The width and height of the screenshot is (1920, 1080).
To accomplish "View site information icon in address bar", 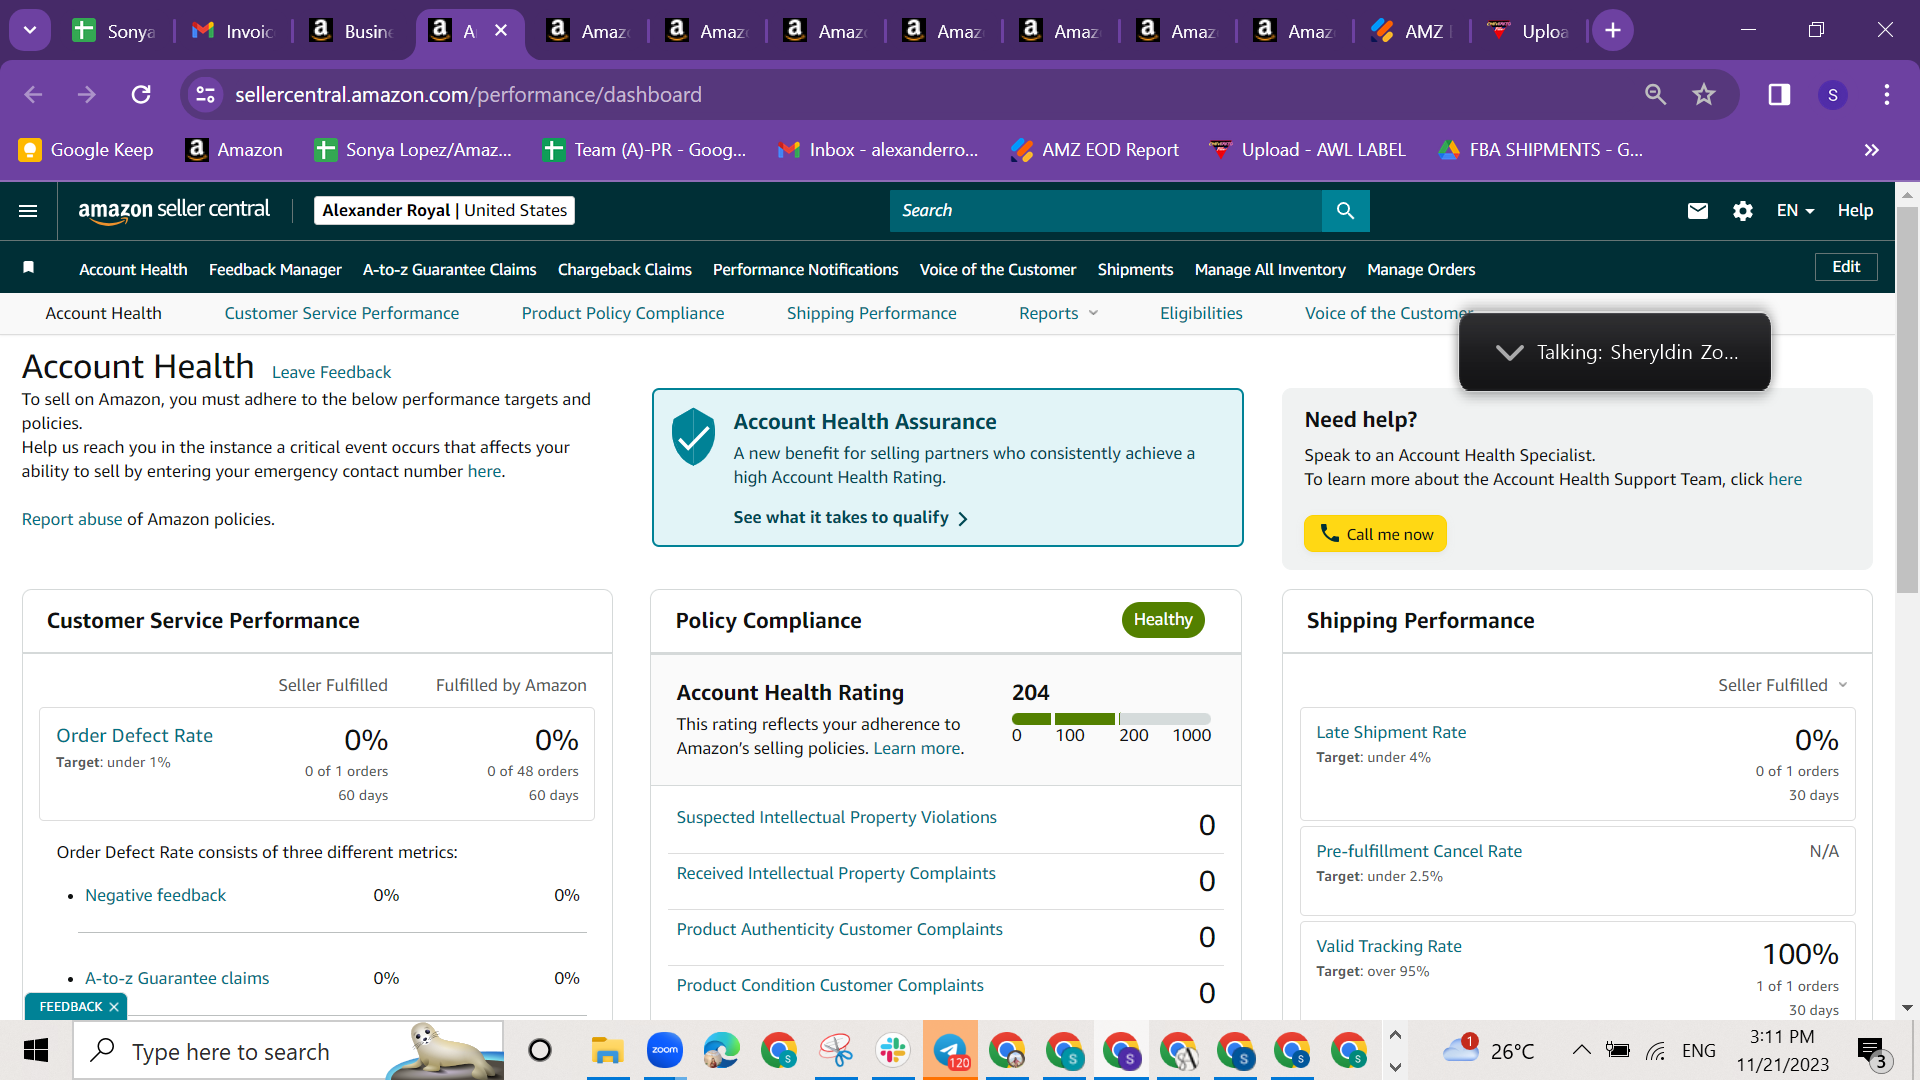I will coord(205,94).
